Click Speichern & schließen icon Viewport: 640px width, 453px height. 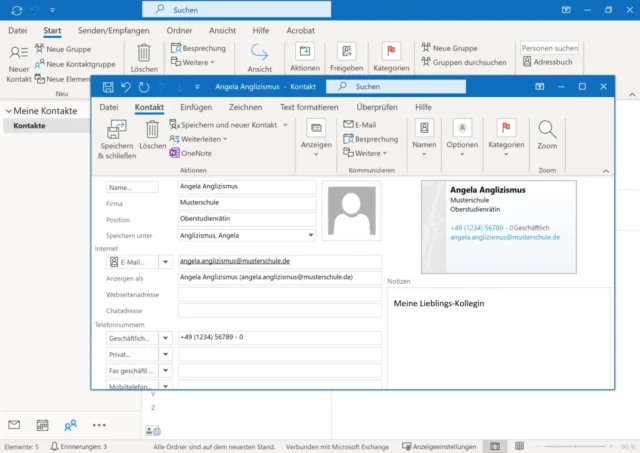pyautogui.click(x=116, y=130)
